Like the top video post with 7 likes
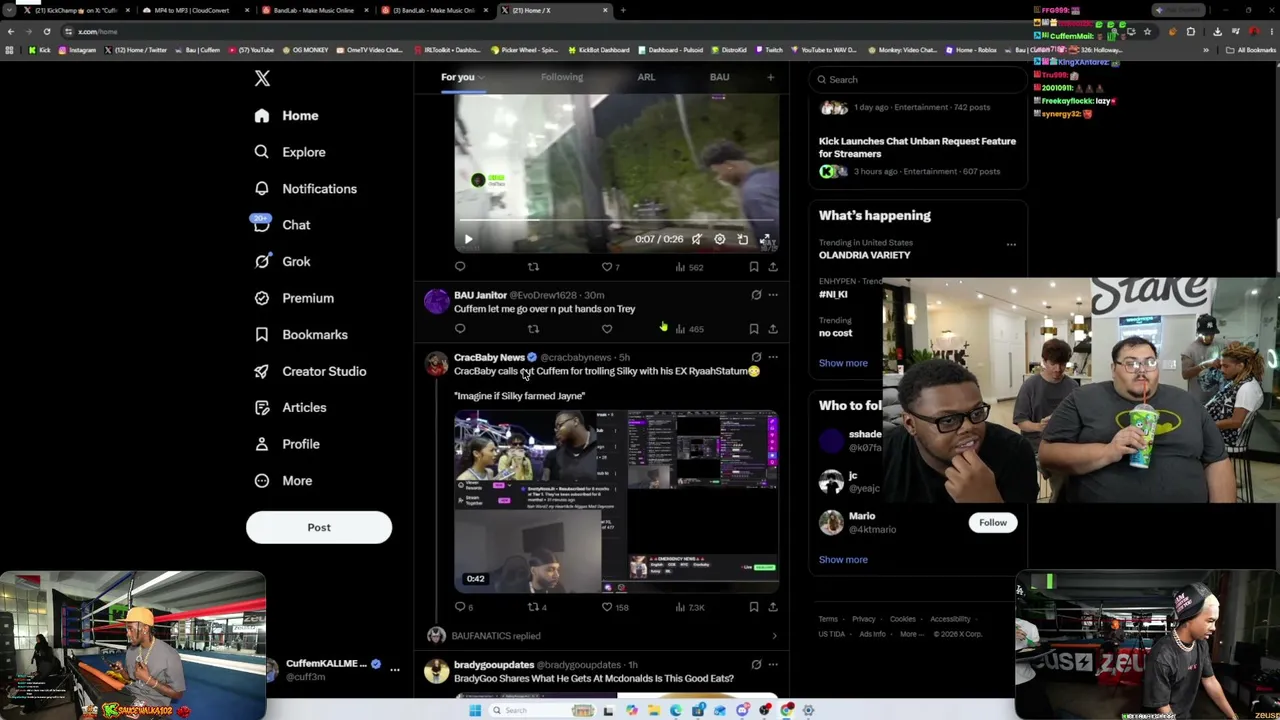This screenshot has width=1280, height=720. [610, 267]
